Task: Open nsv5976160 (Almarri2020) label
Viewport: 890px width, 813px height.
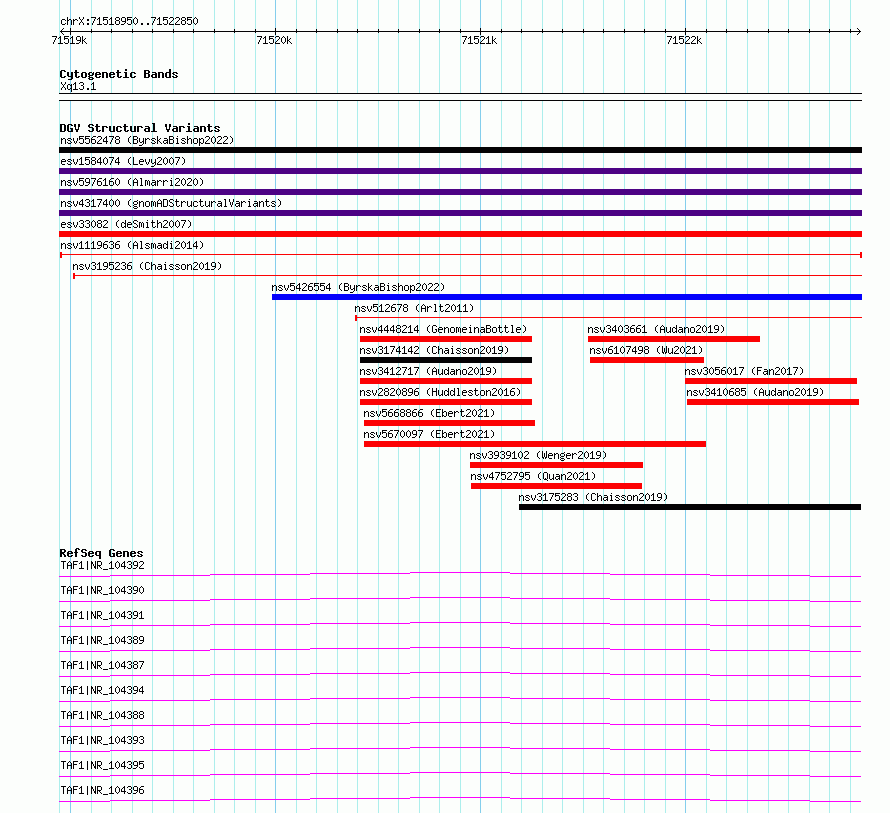Action: tap(132, 182)
